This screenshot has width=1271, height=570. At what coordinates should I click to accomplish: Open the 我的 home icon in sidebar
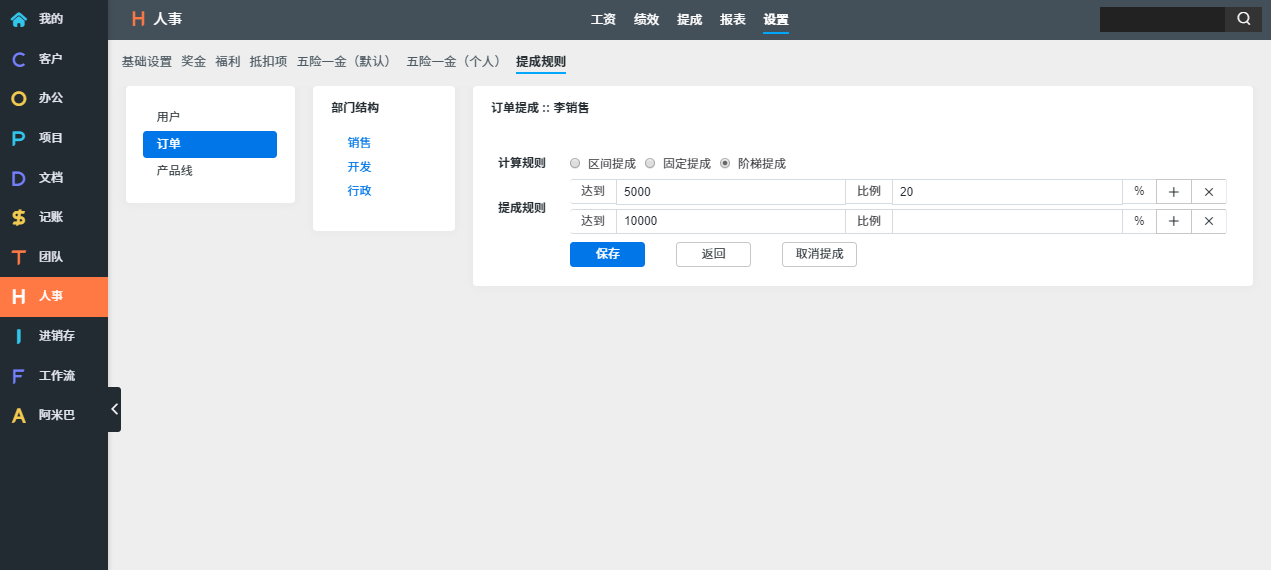pos(19,19)
